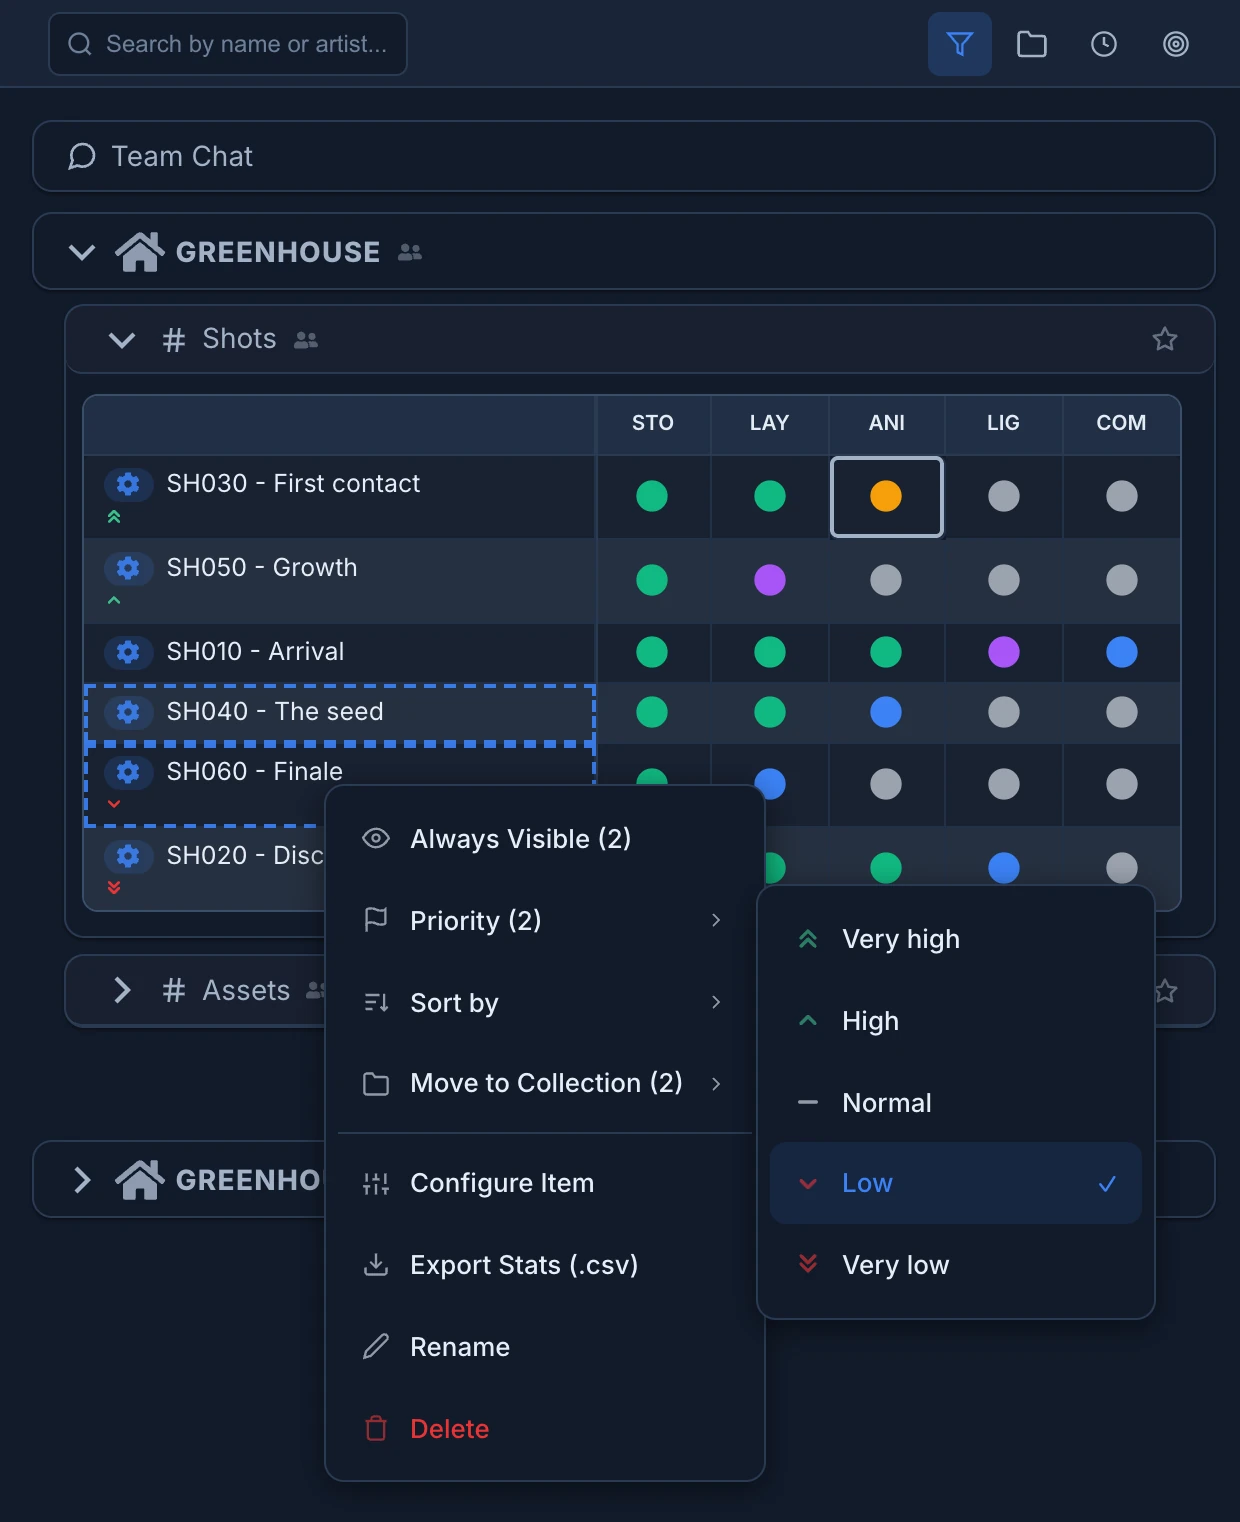This screenshot has width=1240, height=1522.
Task: Click gear icon for SH020 row
Action: pos(128,856)
